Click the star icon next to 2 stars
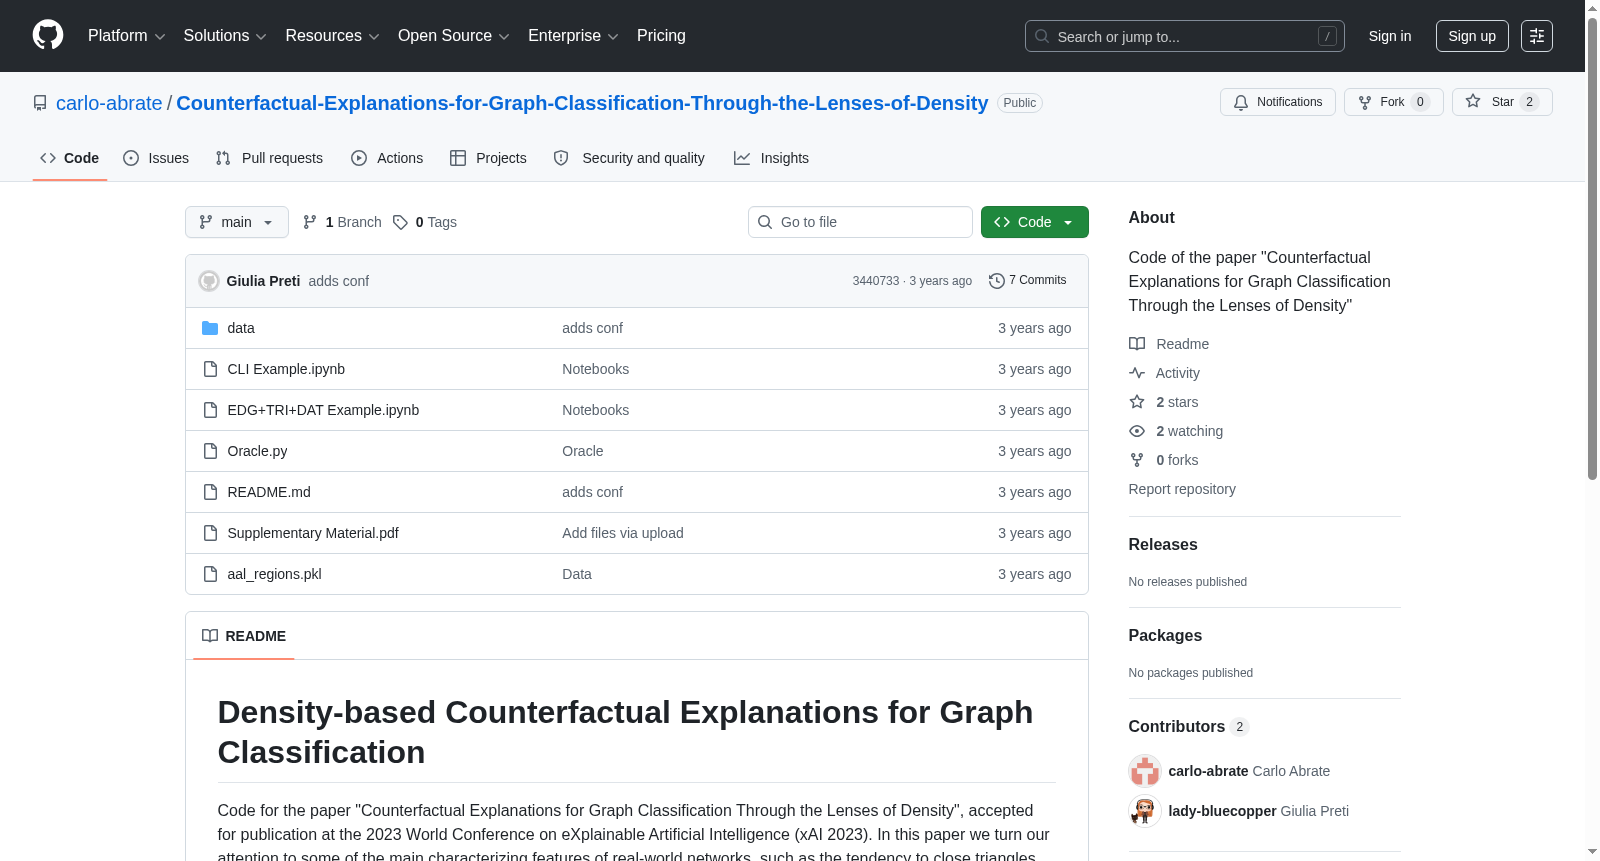The height and width of the screenshot is (861, 1600). point(1137,402)
